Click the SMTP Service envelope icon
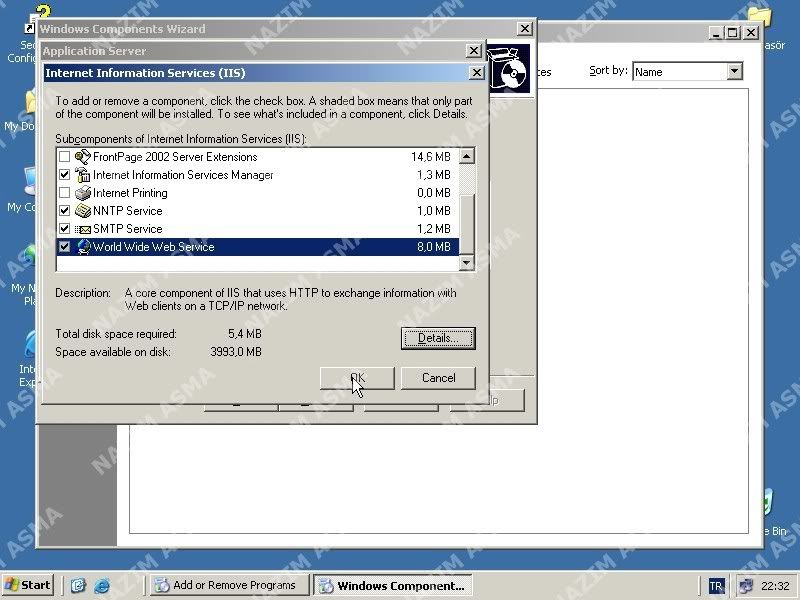 pyautogui.click(x=83, y=229)
